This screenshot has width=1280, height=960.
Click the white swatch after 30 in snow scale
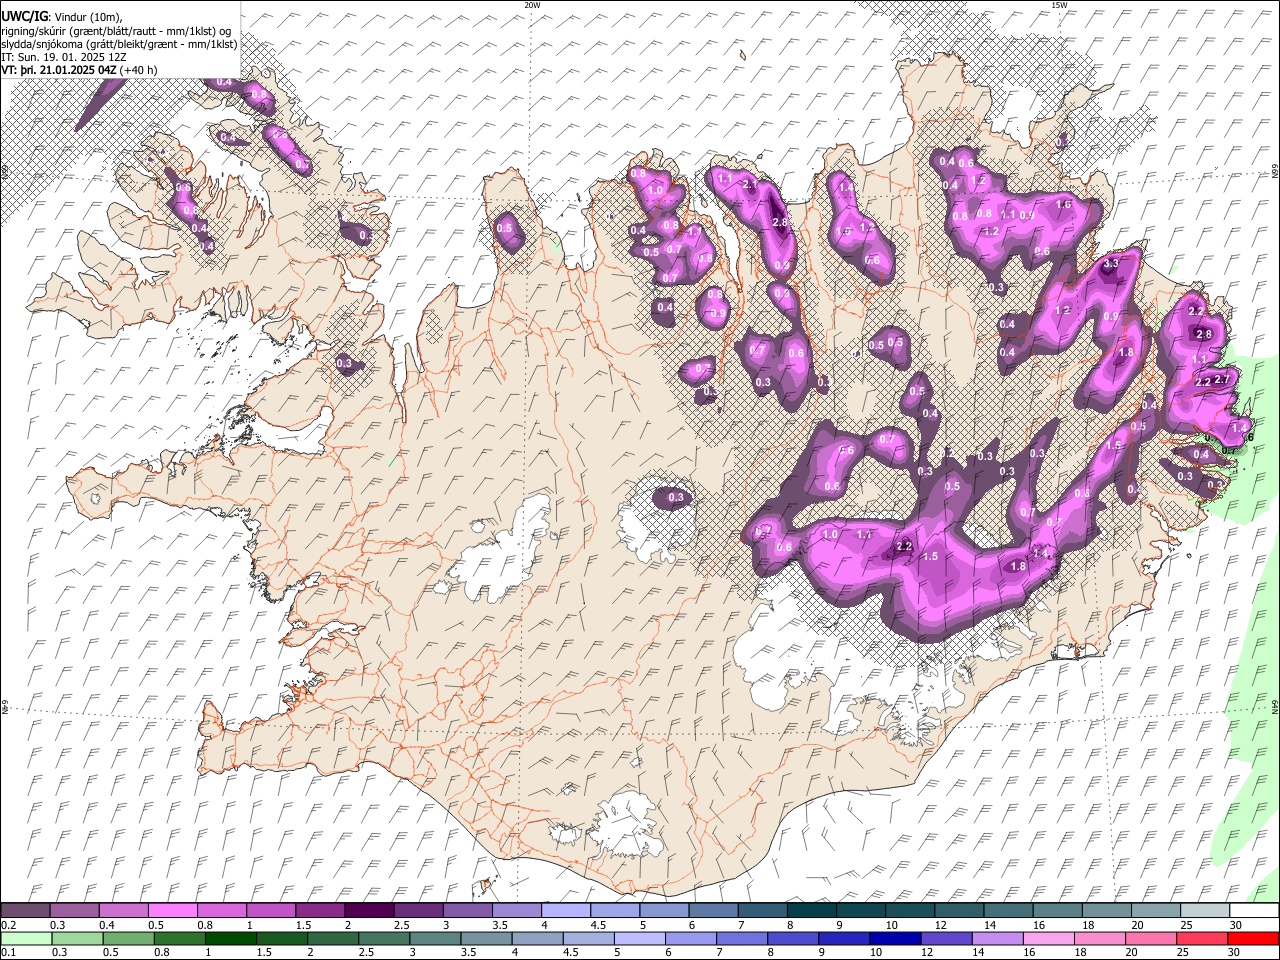[x=1253, y=910]
